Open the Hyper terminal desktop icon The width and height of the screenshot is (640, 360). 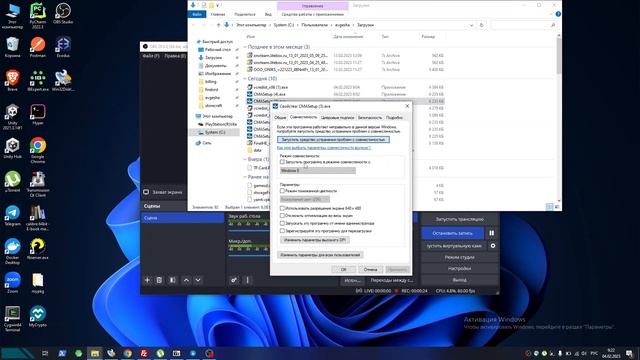[x=38, y=114]
